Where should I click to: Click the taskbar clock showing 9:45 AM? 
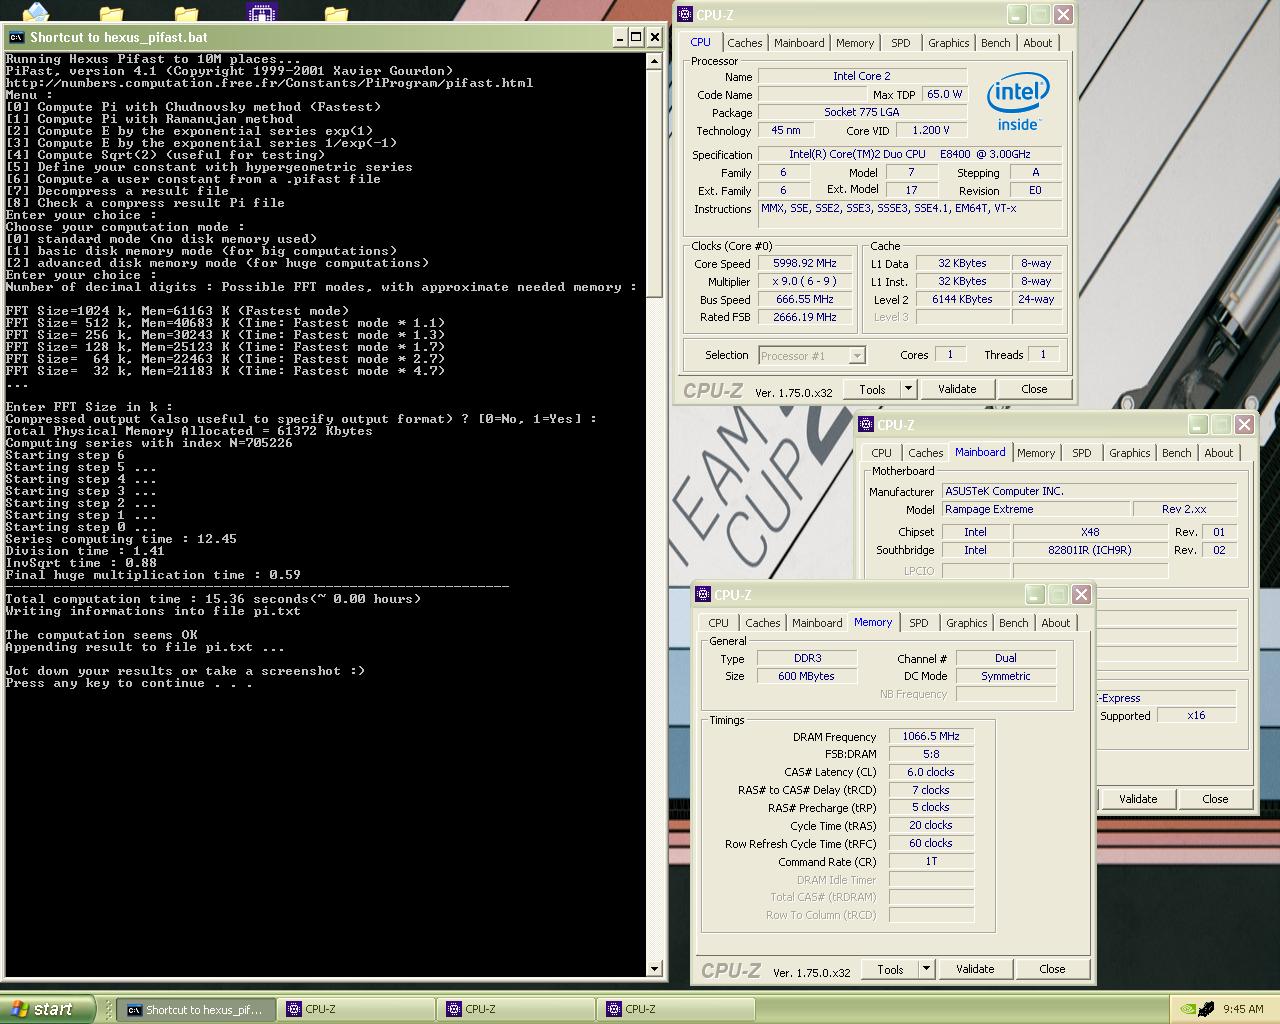pos(1243,1009)
